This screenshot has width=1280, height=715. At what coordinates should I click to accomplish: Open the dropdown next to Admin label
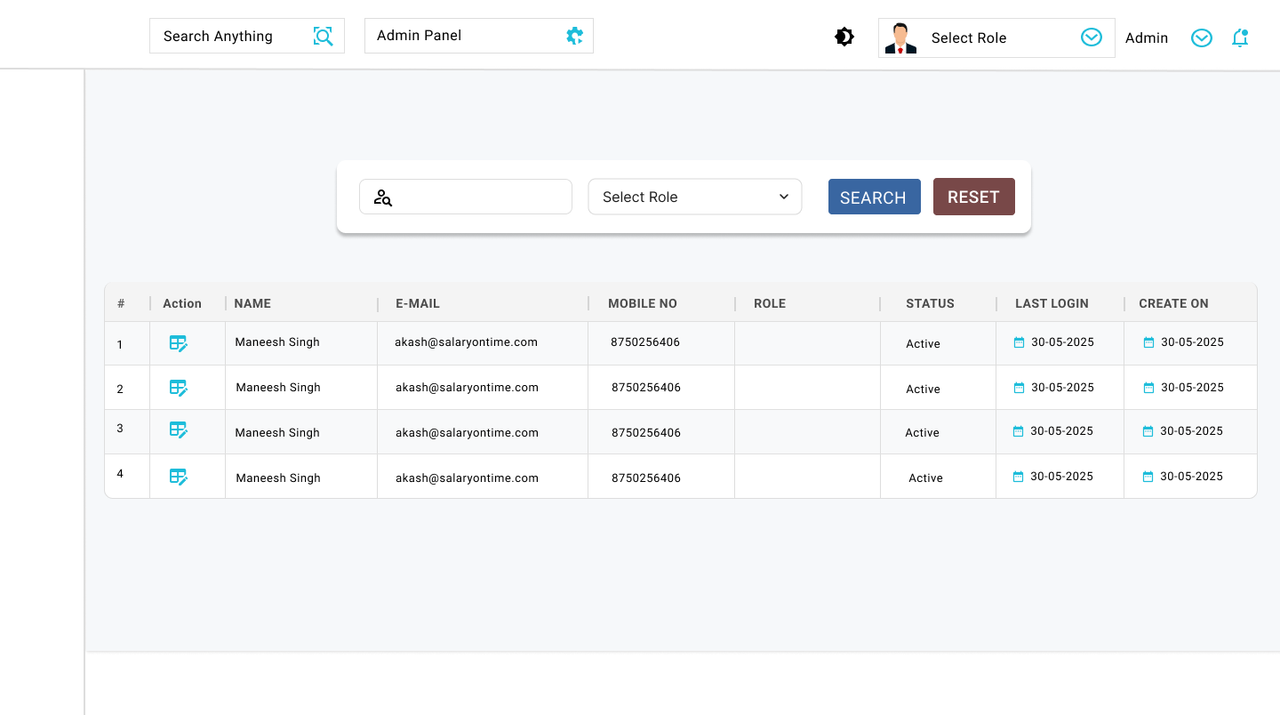(x=1201, y=38)
